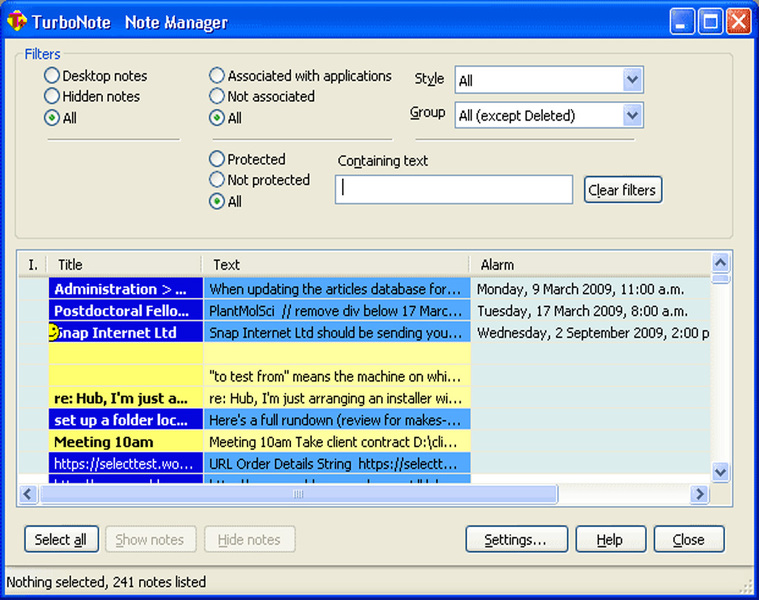Click status text 'Nothing selected, 241 notes listed'

pos(106,582)
